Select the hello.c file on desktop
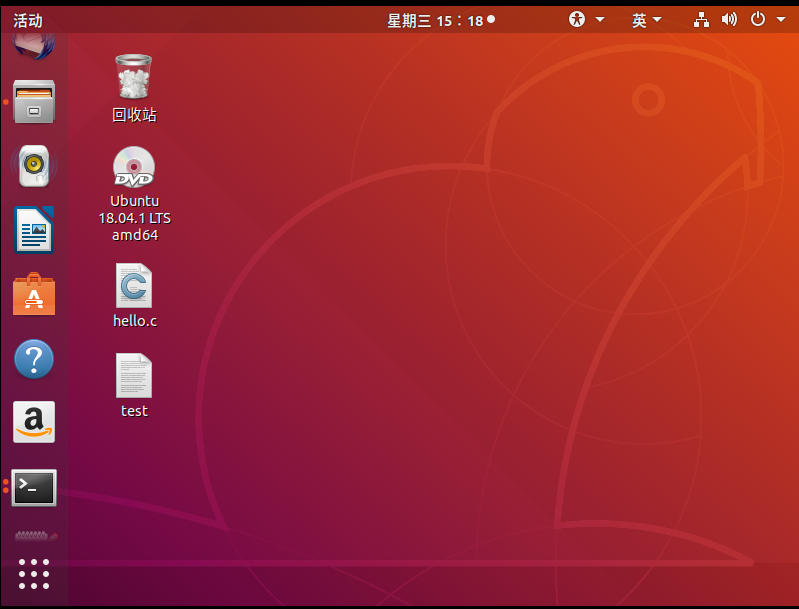The width and height of the screenshot is (799, 609). [x=134, y=285]
